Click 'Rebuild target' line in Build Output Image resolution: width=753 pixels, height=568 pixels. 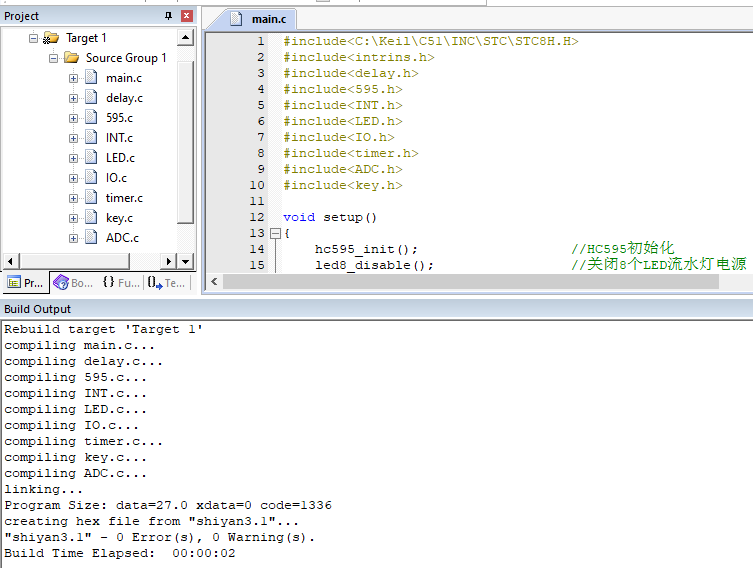pyautogui.click(x=103, y=329)
